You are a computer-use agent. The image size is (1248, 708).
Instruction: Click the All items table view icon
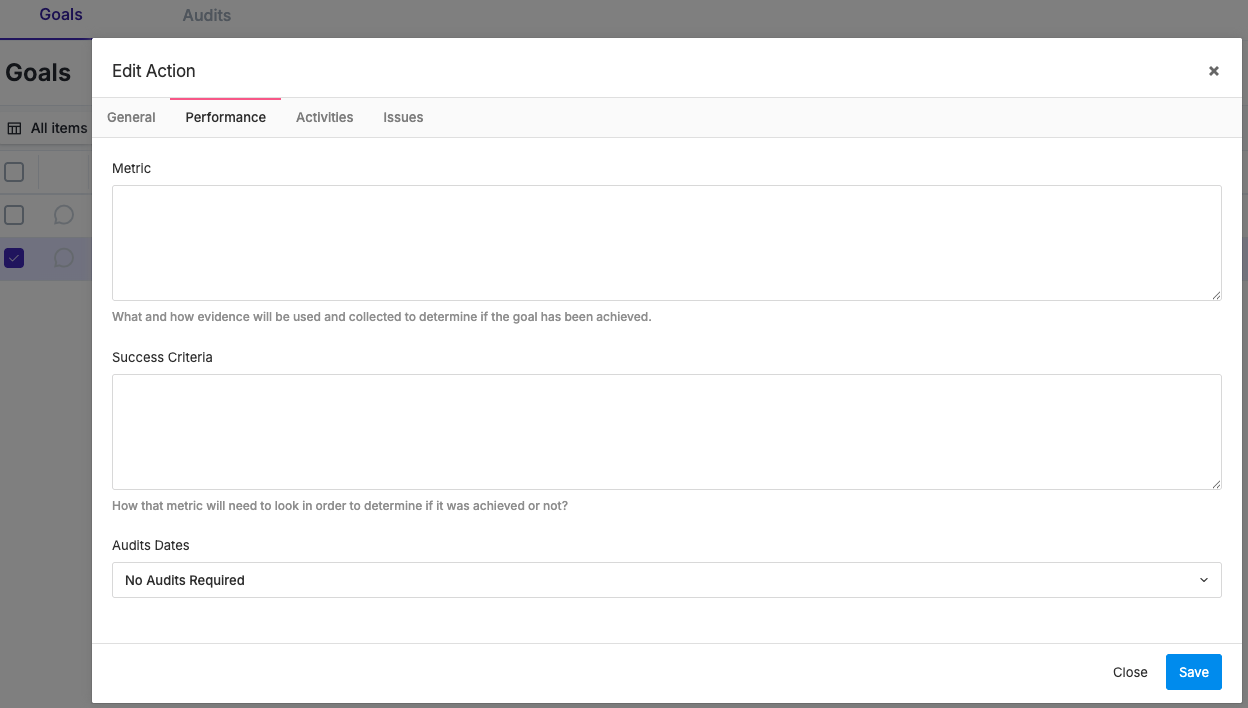[14, 128]
